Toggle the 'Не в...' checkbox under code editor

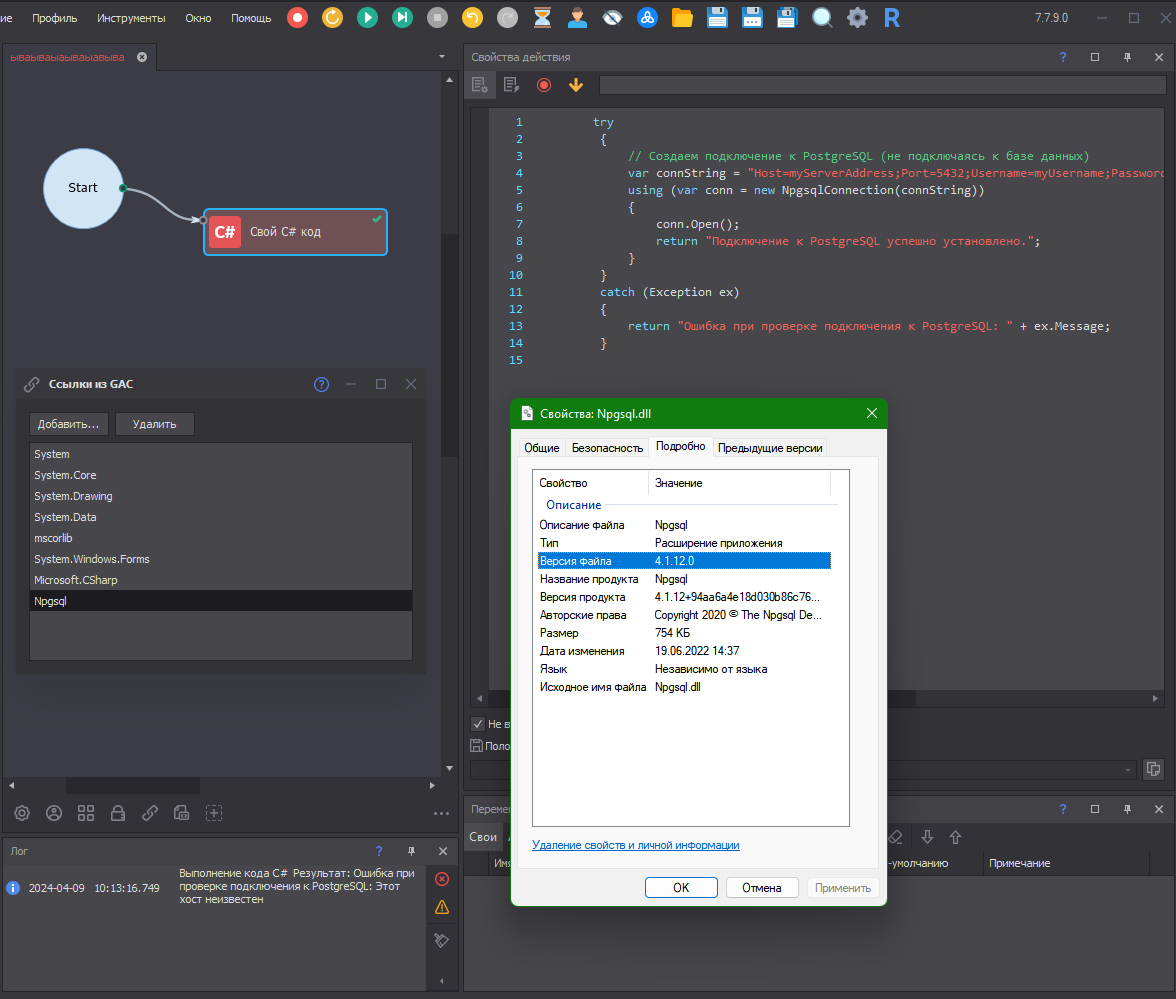478,723
